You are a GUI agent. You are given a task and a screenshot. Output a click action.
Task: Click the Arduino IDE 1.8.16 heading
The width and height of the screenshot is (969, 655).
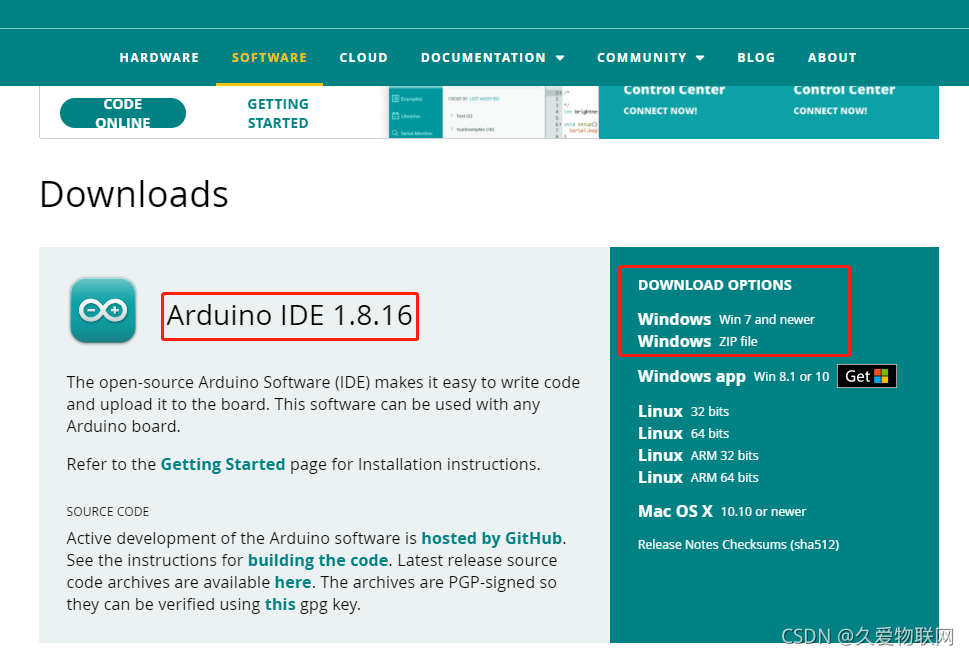[x=289, y=316]
